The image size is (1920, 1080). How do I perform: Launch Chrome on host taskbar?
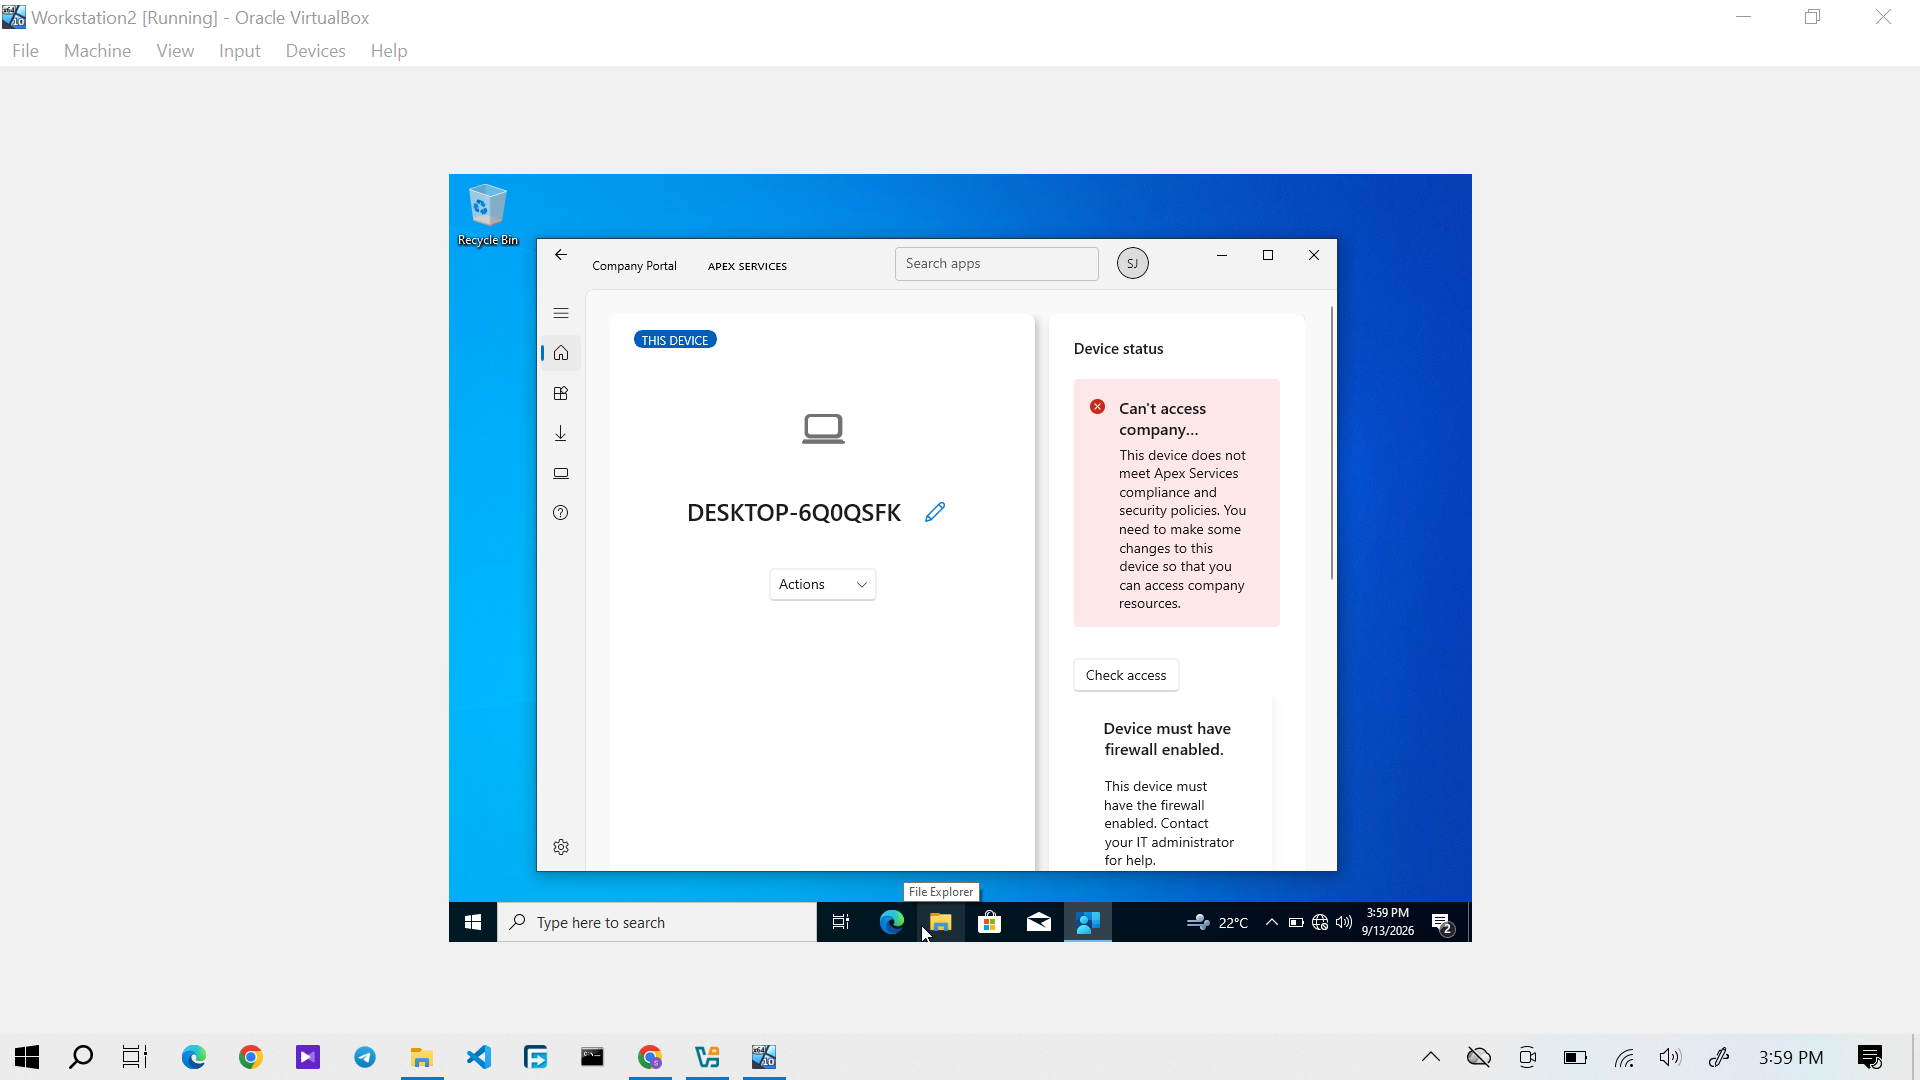[x=250, y=1057]
